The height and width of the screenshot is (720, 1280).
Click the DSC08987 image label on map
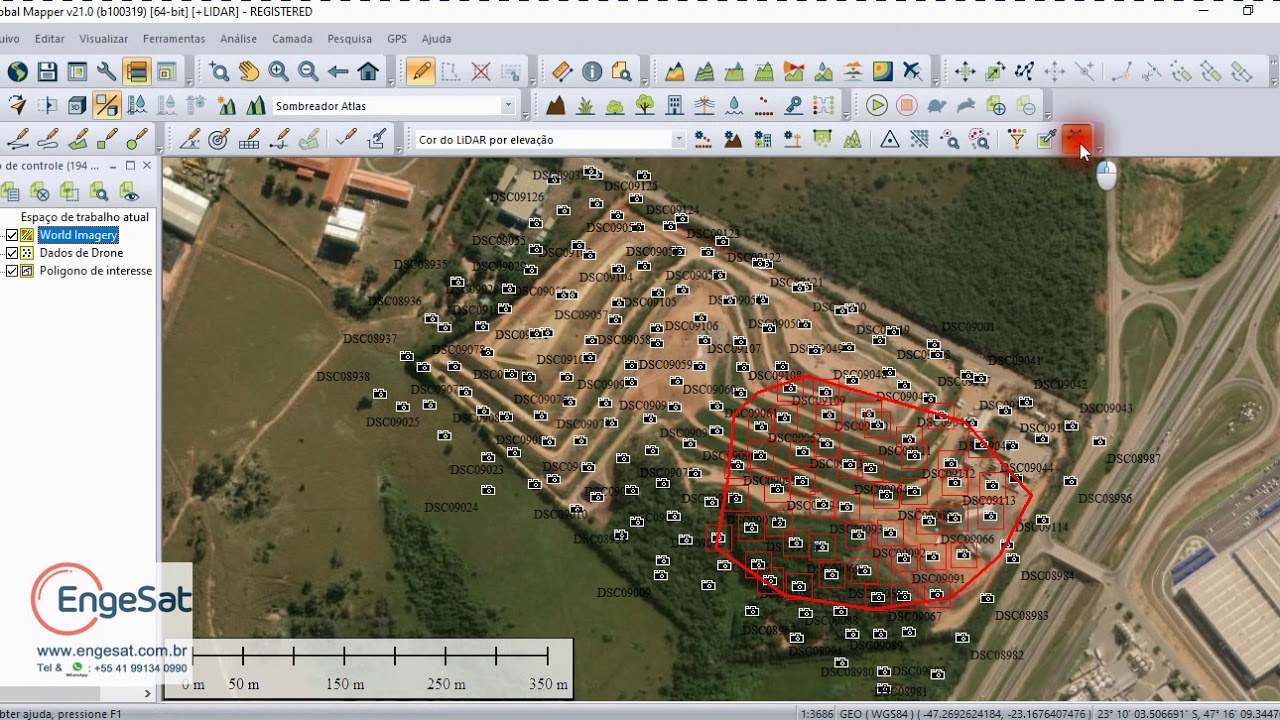click(1134, 459)
